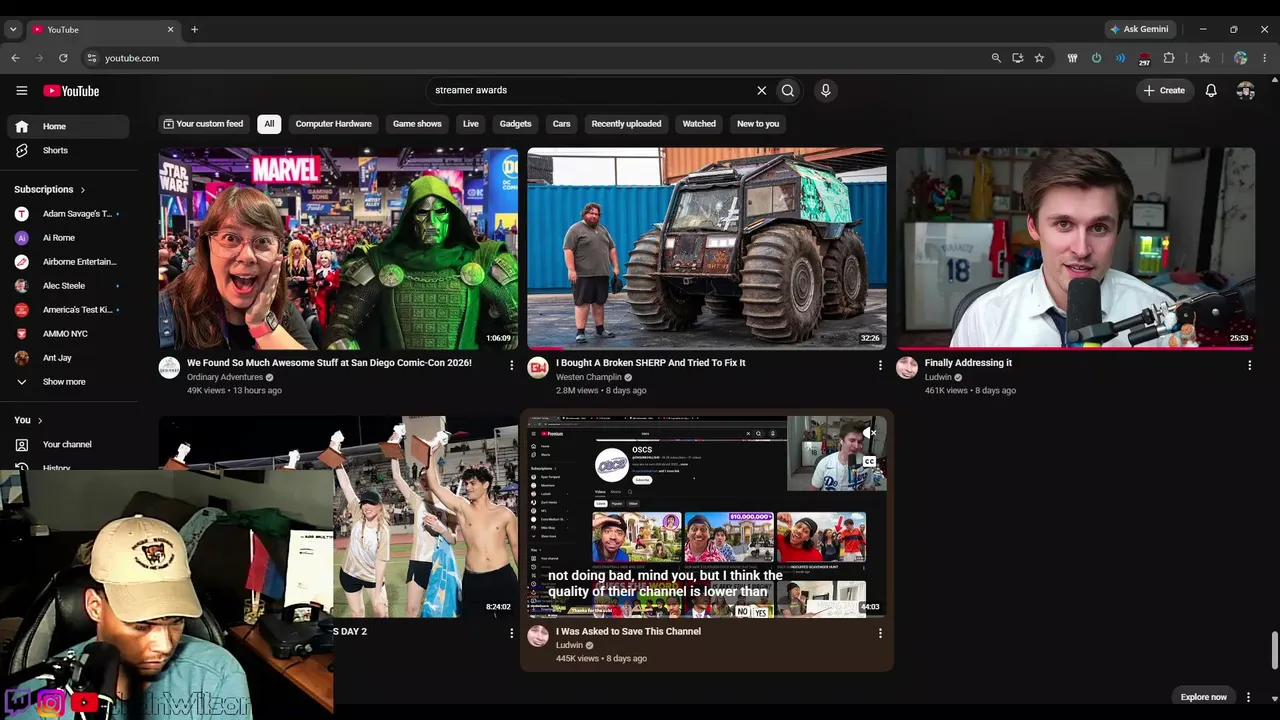Go to Home in the sidebar
Viewport: 1280px width, 720px height.
68,126
